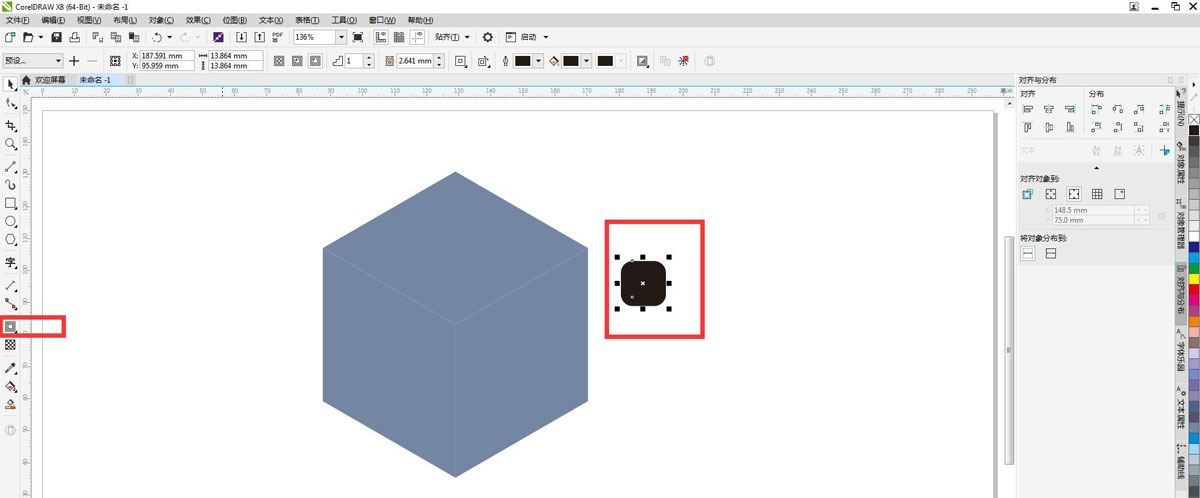Select the Crop tool

(x=11, y=126)
